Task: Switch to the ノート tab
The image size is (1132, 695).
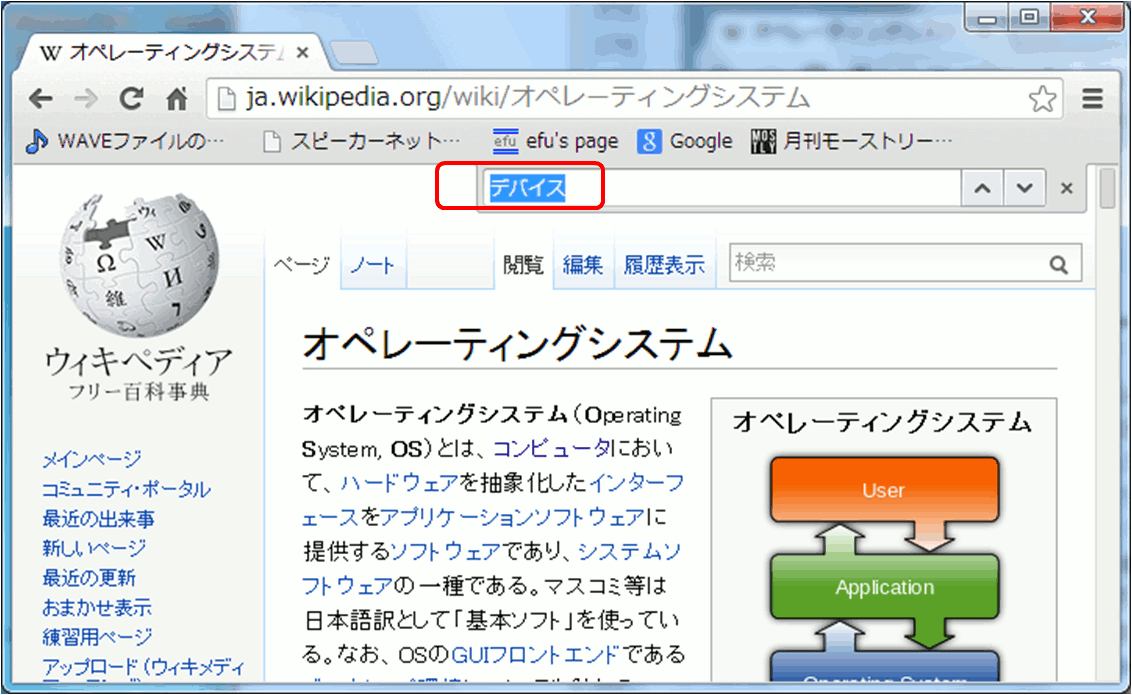Action: tap(372, 265)
